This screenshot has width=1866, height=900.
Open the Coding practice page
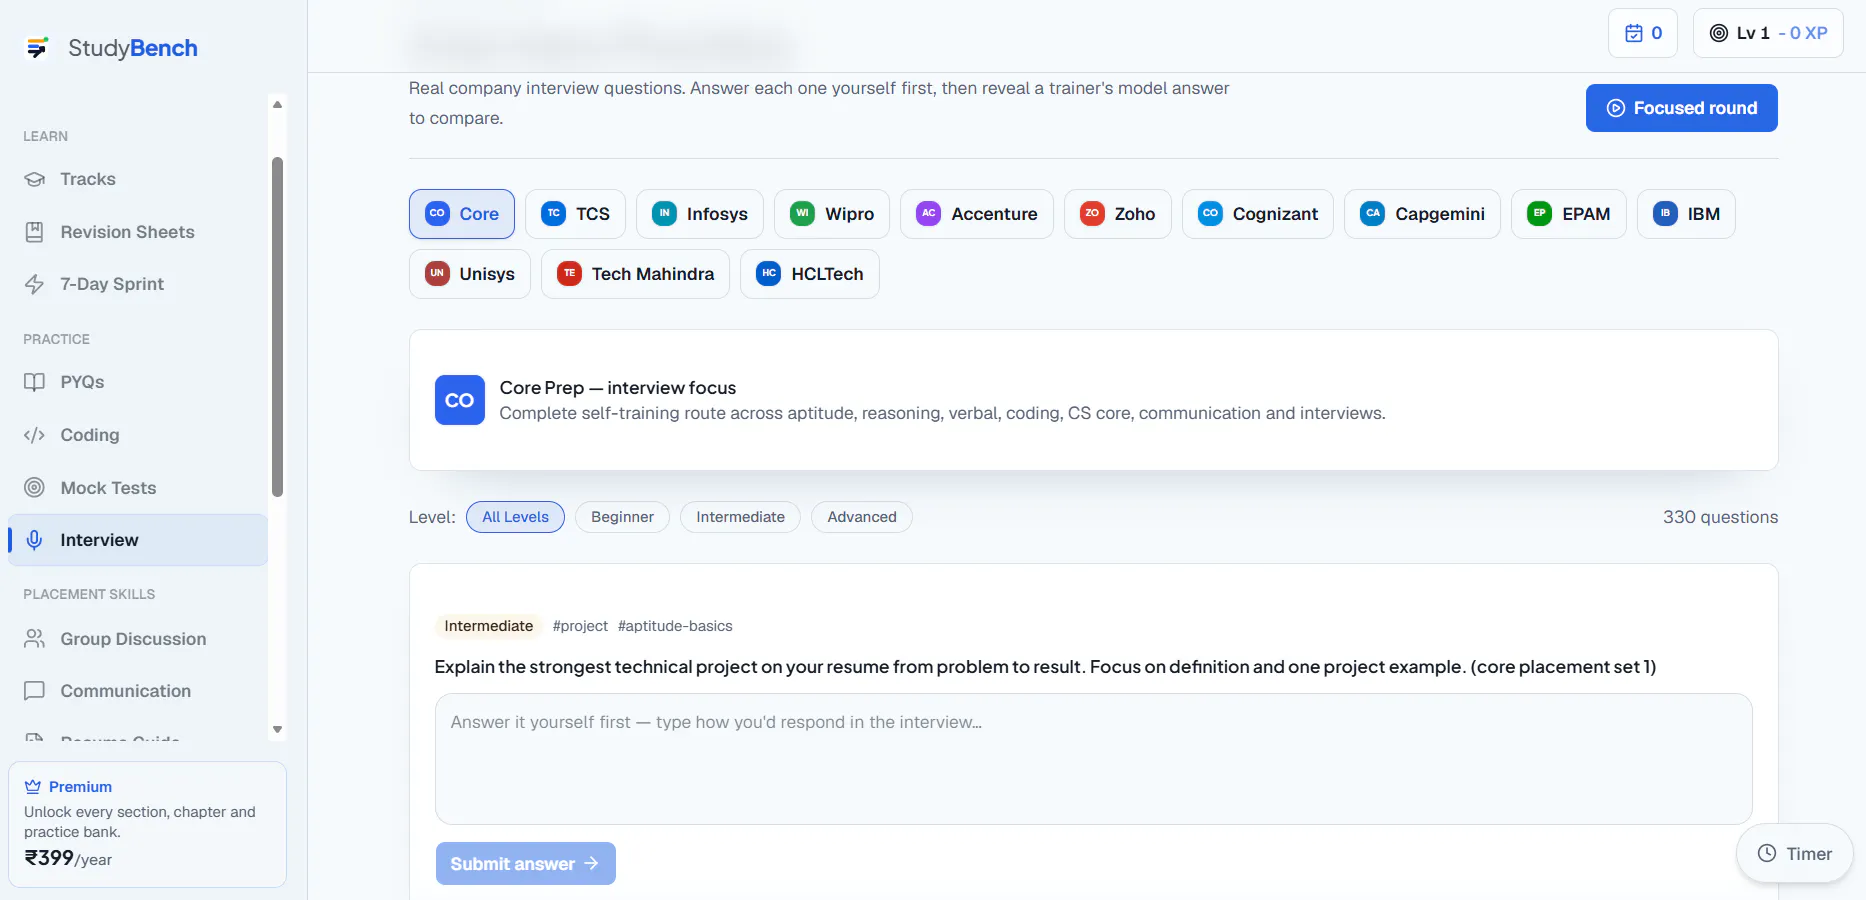138,435
